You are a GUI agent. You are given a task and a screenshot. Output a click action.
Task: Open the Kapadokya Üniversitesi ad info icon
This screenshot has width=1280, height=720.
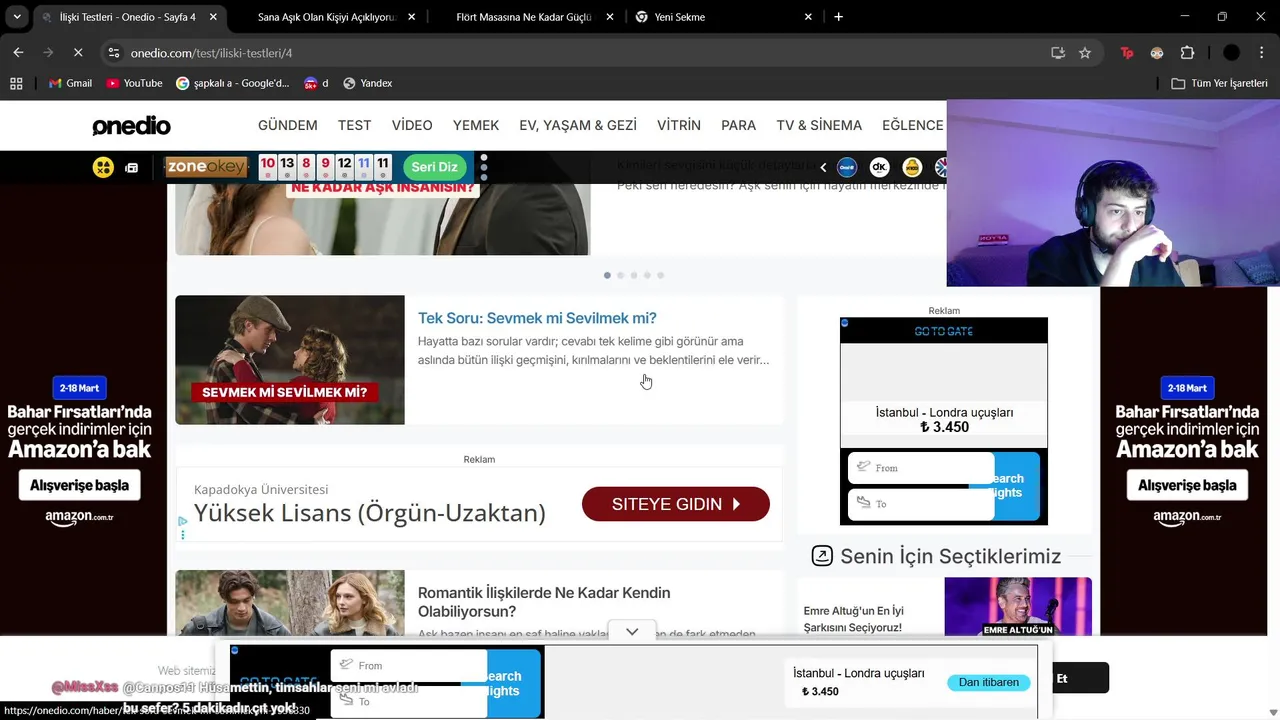pos(182,521)
